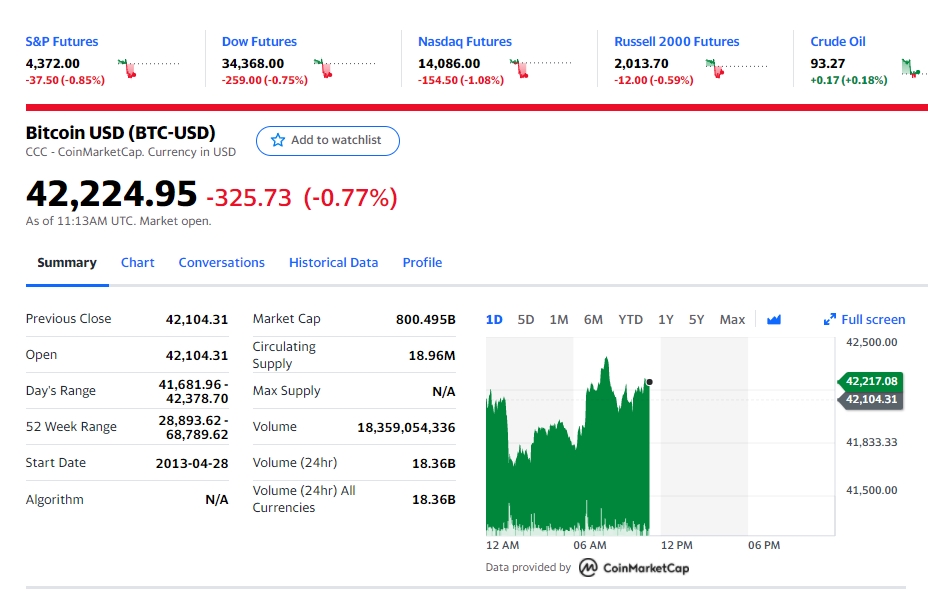Click the Bitcoin USD (BTC-USD) heading
Screen dimensions: 928x606
(x=120, y=133)
